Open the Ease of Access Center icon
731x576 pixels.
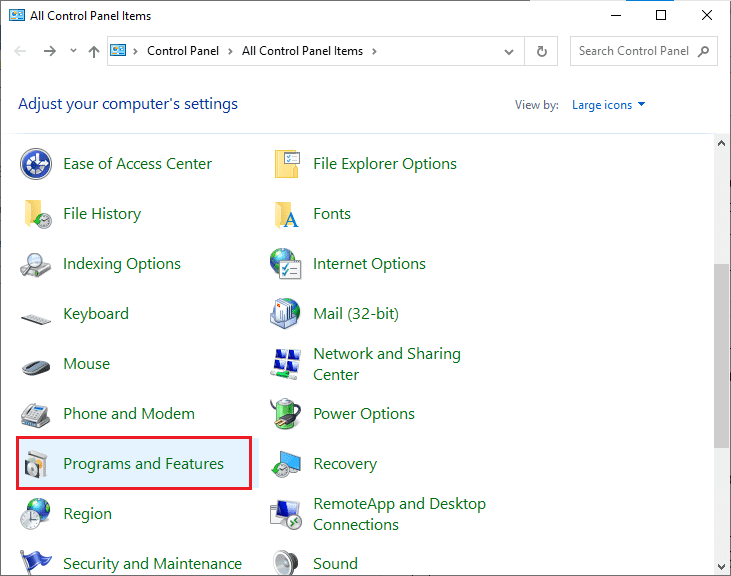coord(36,164)
